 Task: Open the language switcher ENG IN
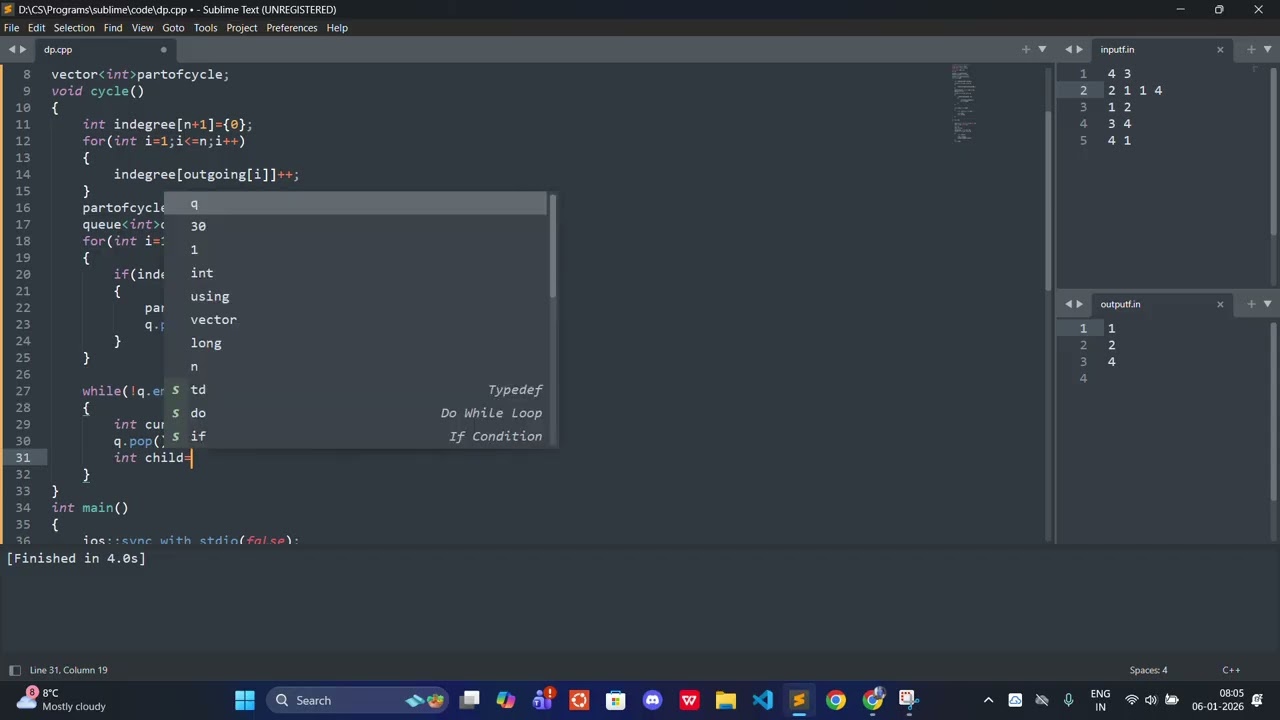click(x=1100, y=700)
